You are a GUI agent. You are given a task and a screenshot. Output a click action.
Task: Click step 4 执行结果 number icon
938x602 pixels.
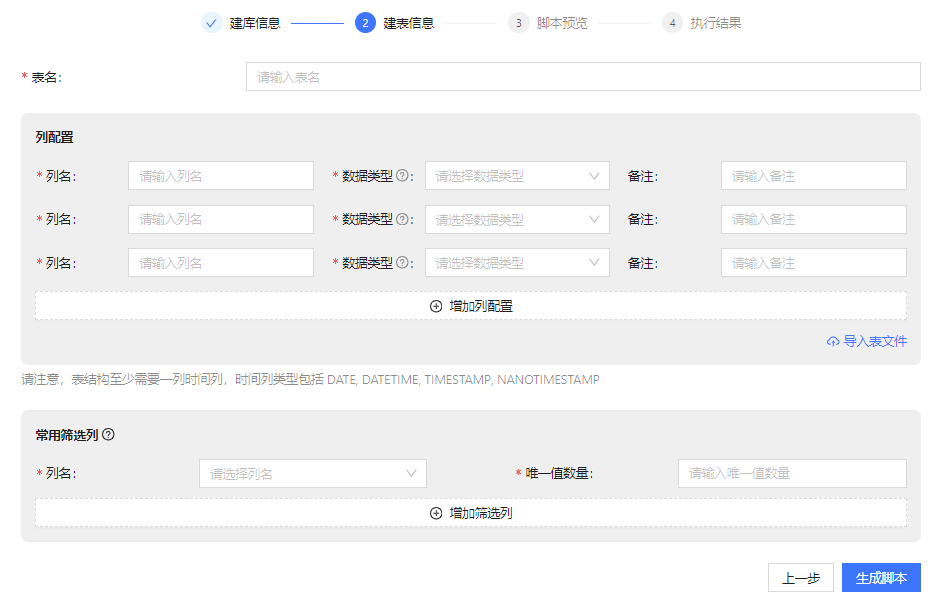(672, 23)
